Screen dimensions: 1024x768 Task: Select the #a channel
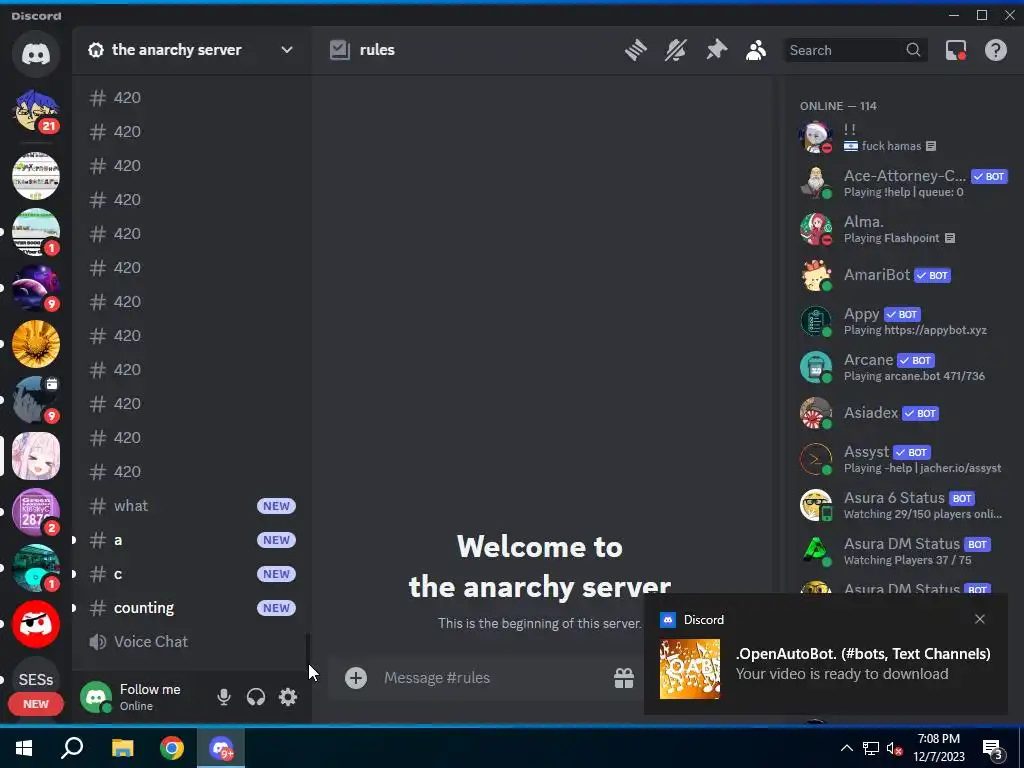192,539
